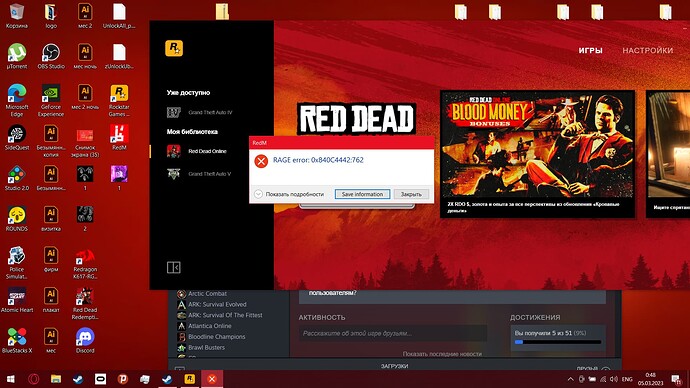Screen dimensions: 690x388
Task: Click Закрыть button in RAGE error dialog
Action: tap(411, 194)
